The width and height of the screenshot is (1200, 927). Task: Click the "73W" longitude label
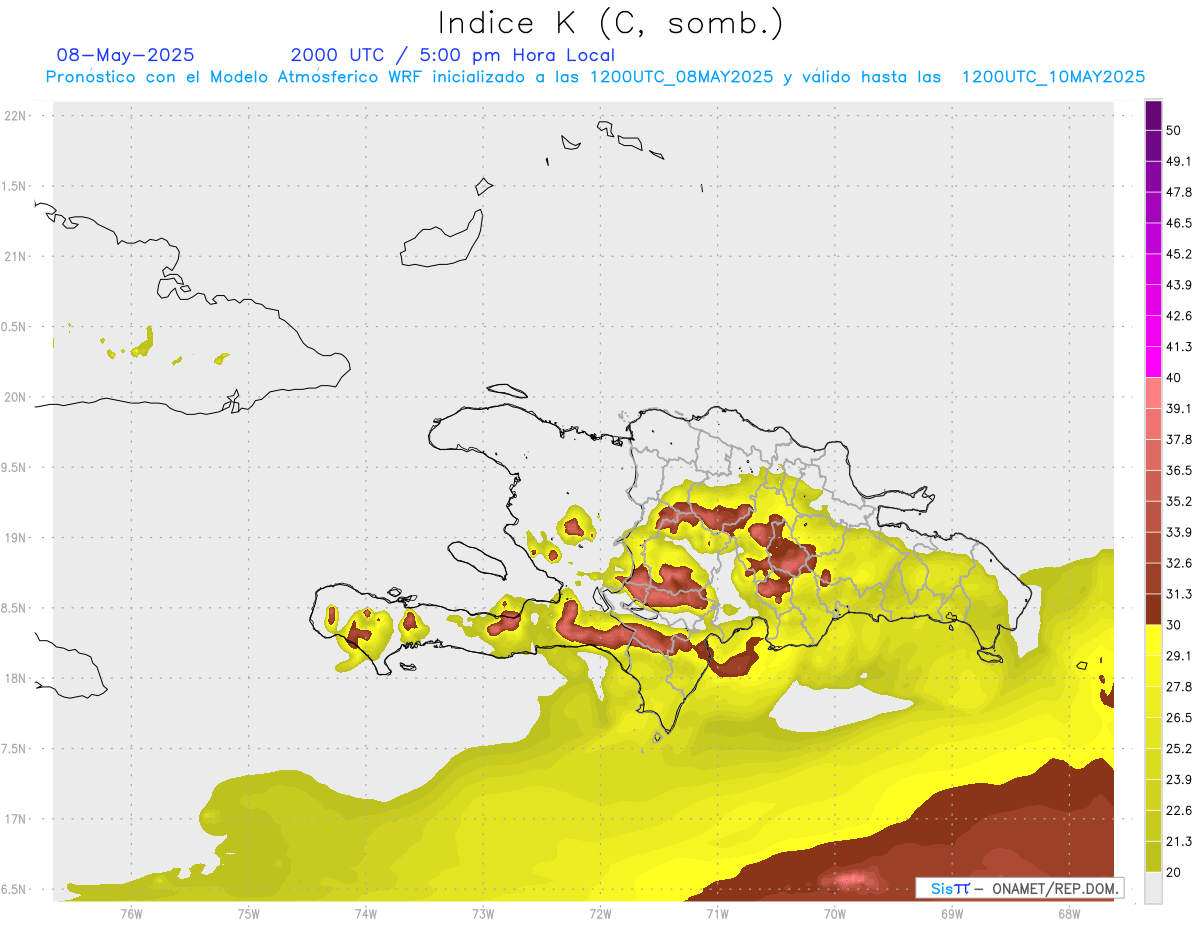pos(483,913)
